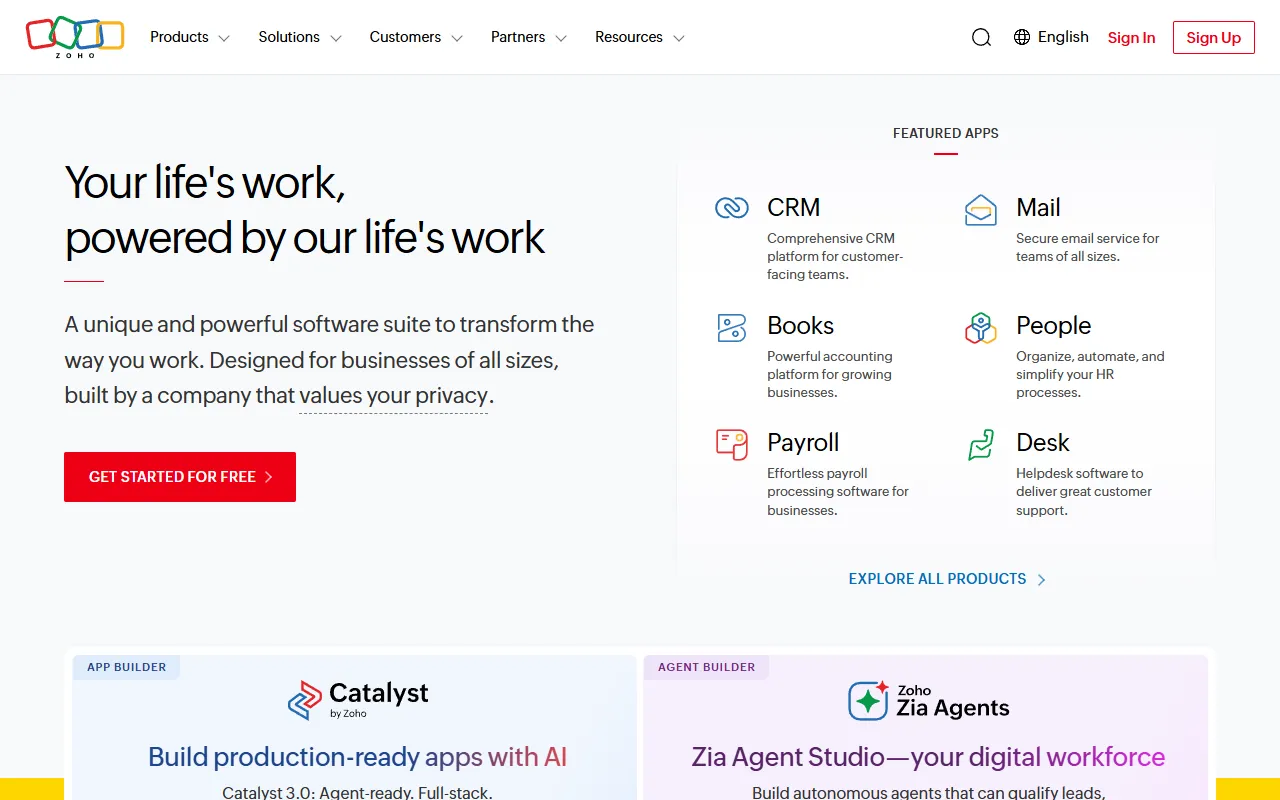The width and height of the screenshot is (1280, 800).
Task: Click the Sign In link
Action: point(1131,38)
